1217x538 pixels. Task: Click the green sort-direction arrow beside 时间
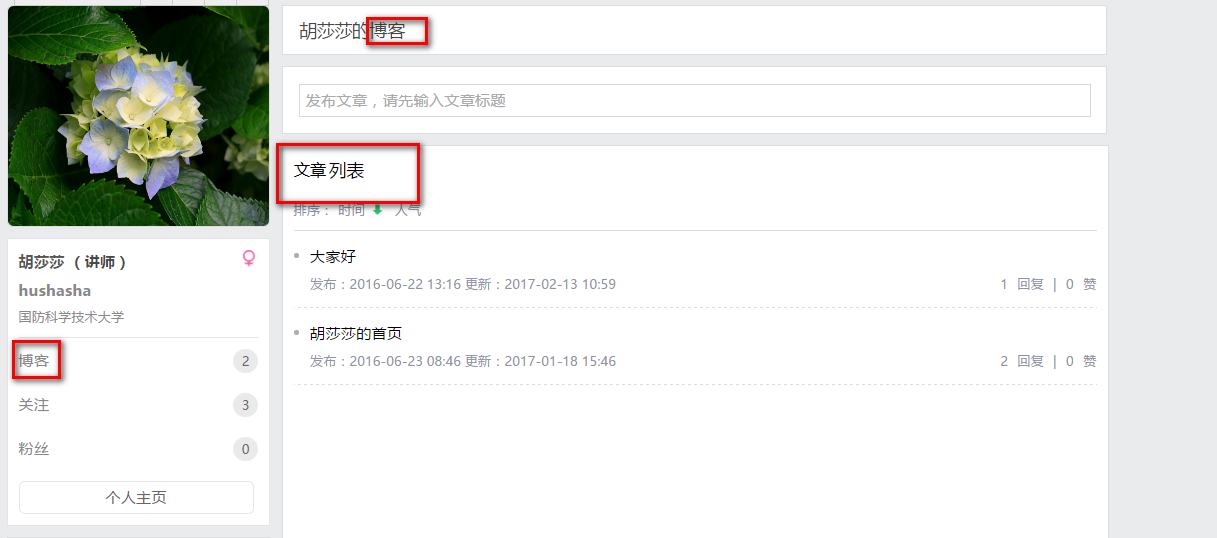[x=377, y=210]
